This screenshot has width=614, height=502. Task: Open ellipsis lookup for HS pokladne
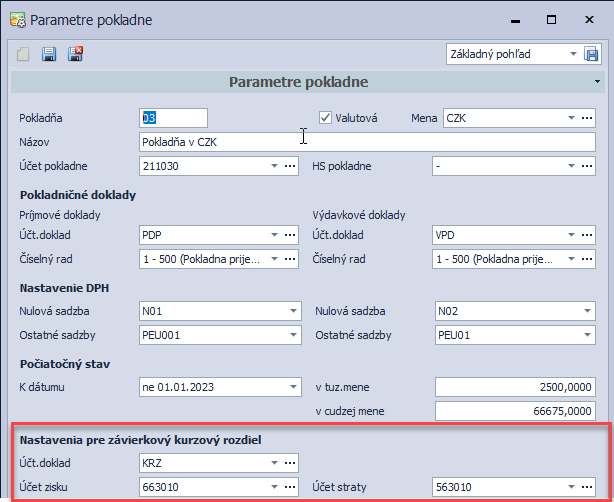[588, 166]
